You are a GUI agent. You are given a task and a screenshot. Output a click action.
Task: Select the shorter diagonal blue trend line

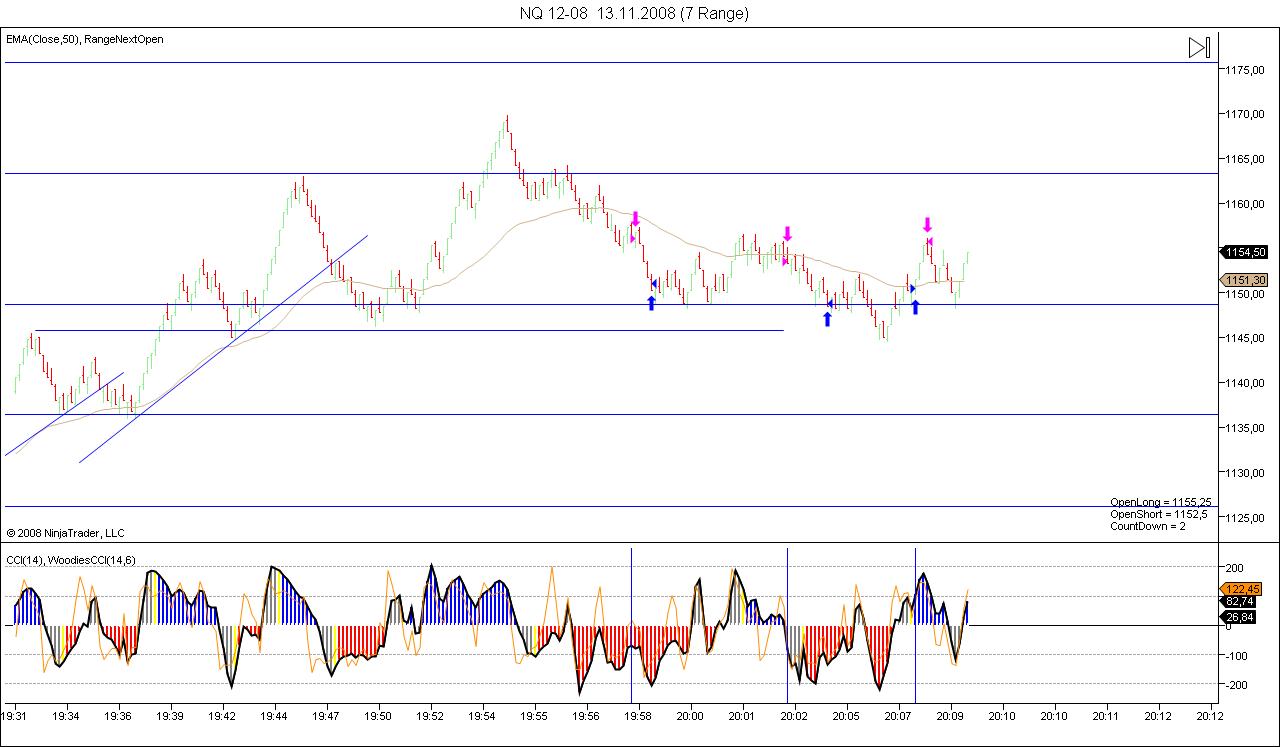[x=64, y=414]
